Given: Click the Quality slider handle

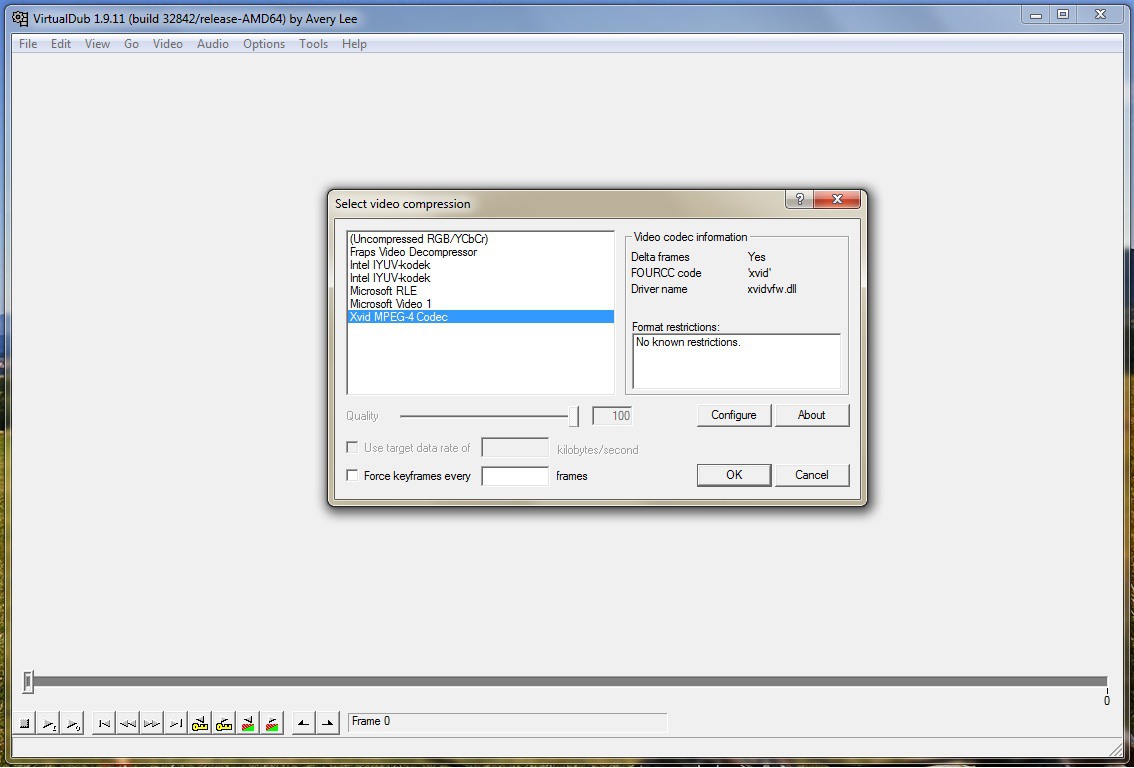Looking at the screenshot, I should point(574,416).
